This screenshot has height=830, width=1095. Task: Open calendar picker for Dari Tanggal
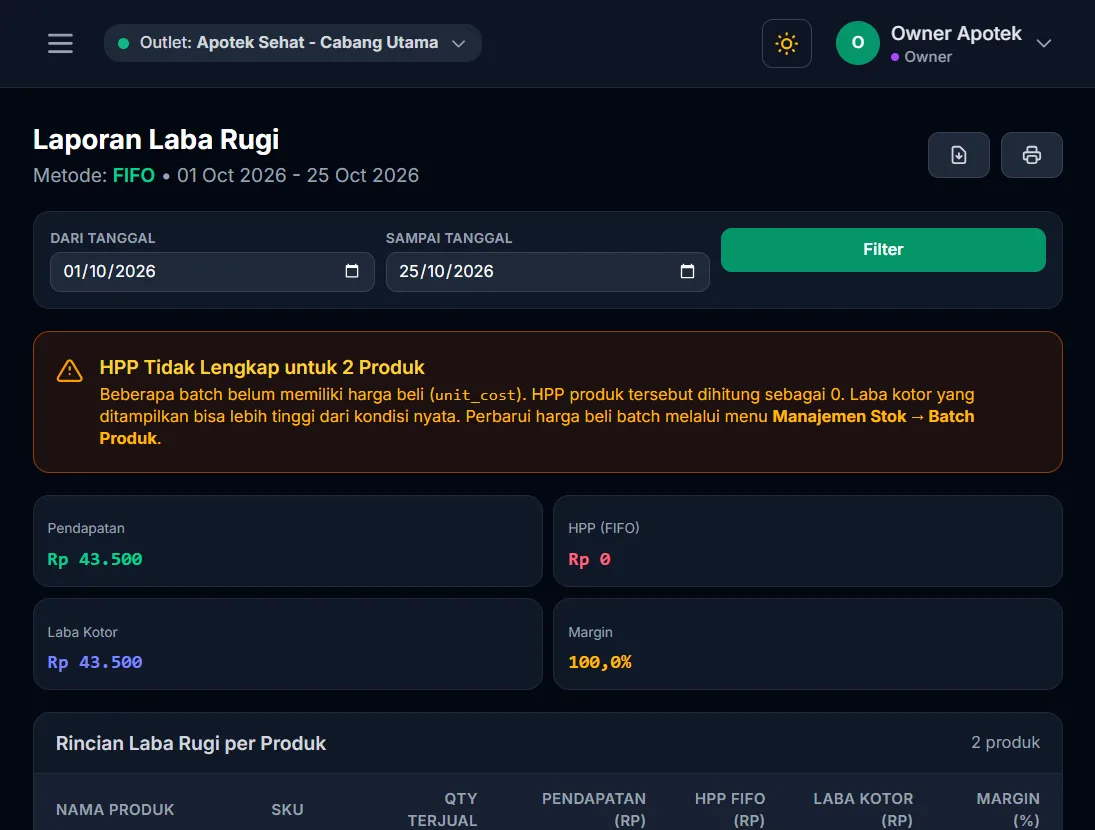tap(352, 271)
